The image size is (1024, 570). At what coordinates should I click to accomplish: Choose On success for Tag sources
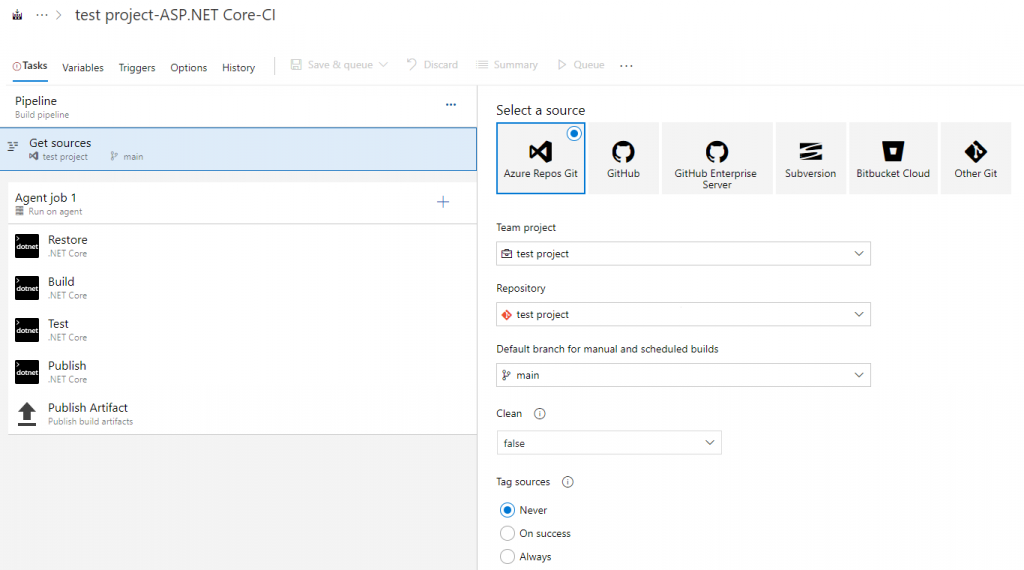[507, 533]
